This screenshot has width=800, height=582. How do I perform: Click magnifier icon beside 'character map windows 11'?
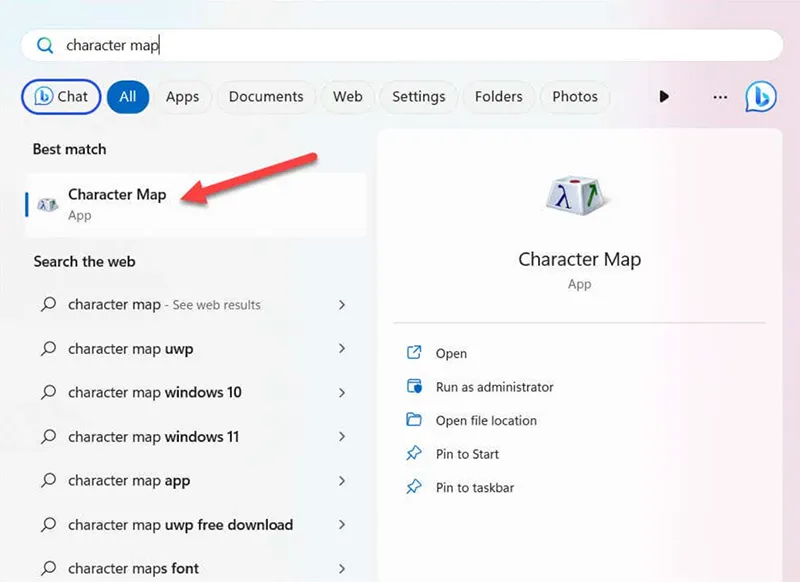(48, 437)
